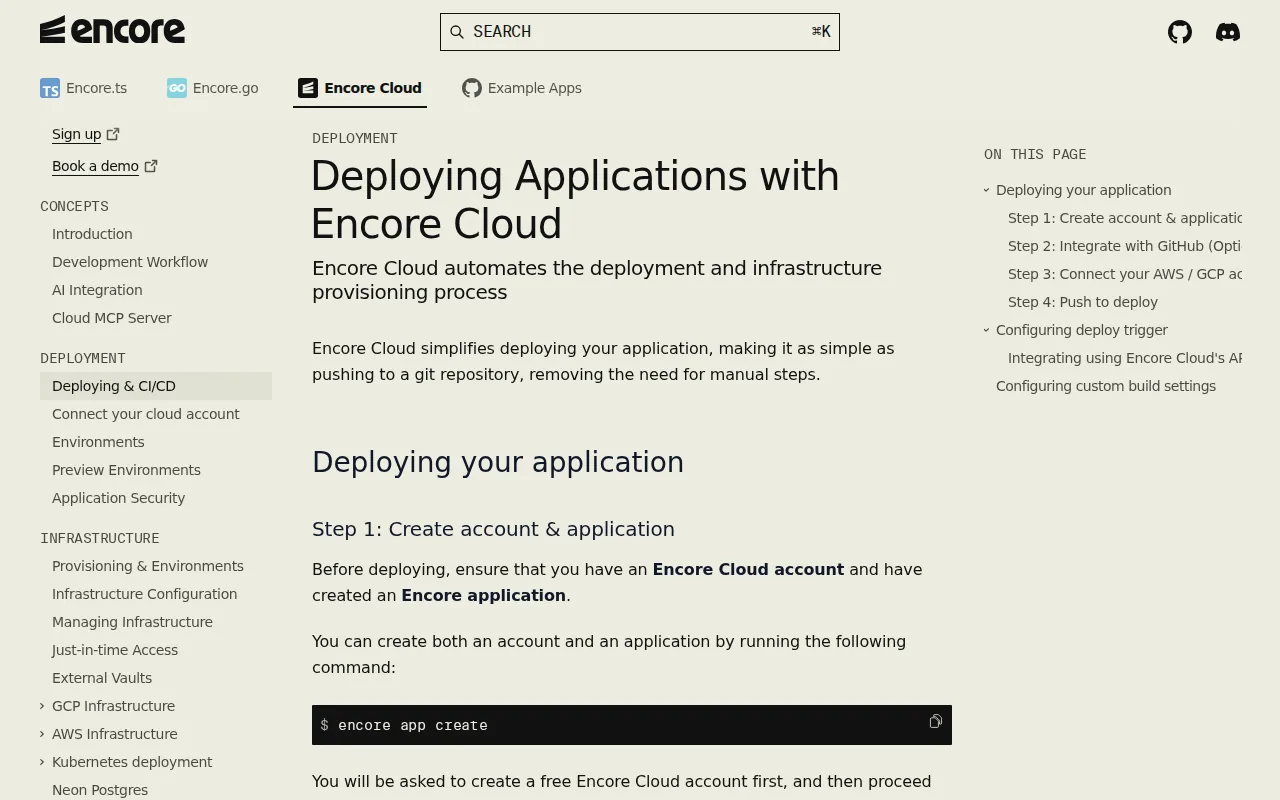Image resolution: width=1280 pixels, height=800 pixels.
Task: Jump to Integrating using Encore Cloud's API
Action: point(1125,358)
